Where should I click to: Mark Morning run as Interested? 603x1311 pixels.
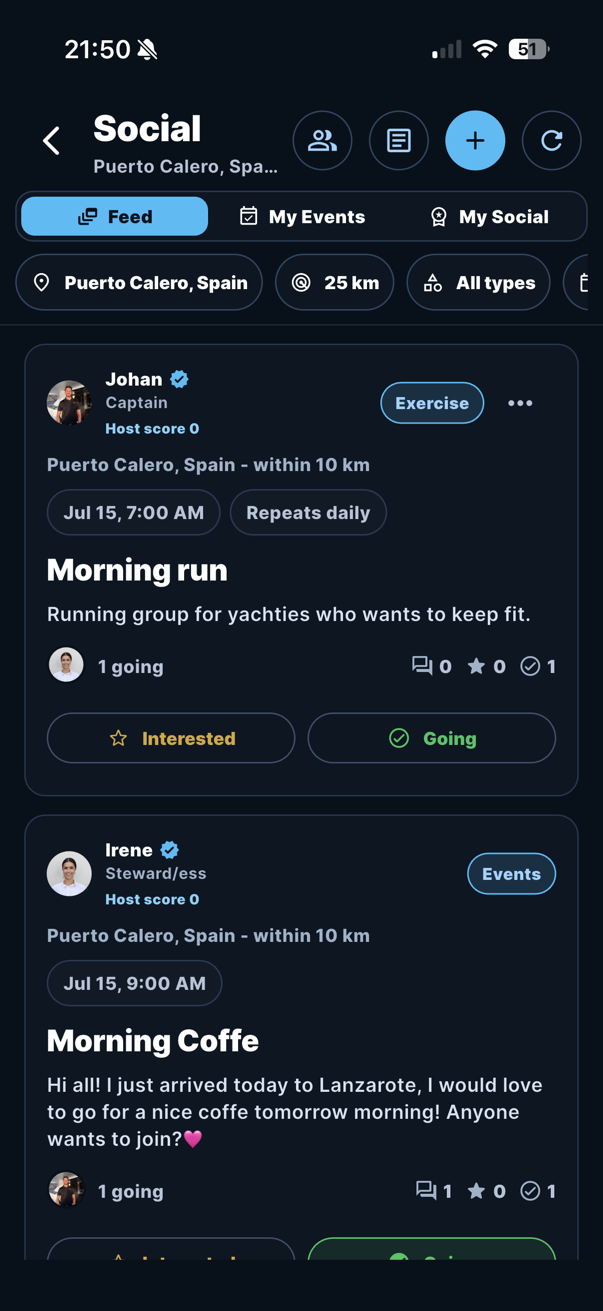pyautogui.click(x=171, y=738)
